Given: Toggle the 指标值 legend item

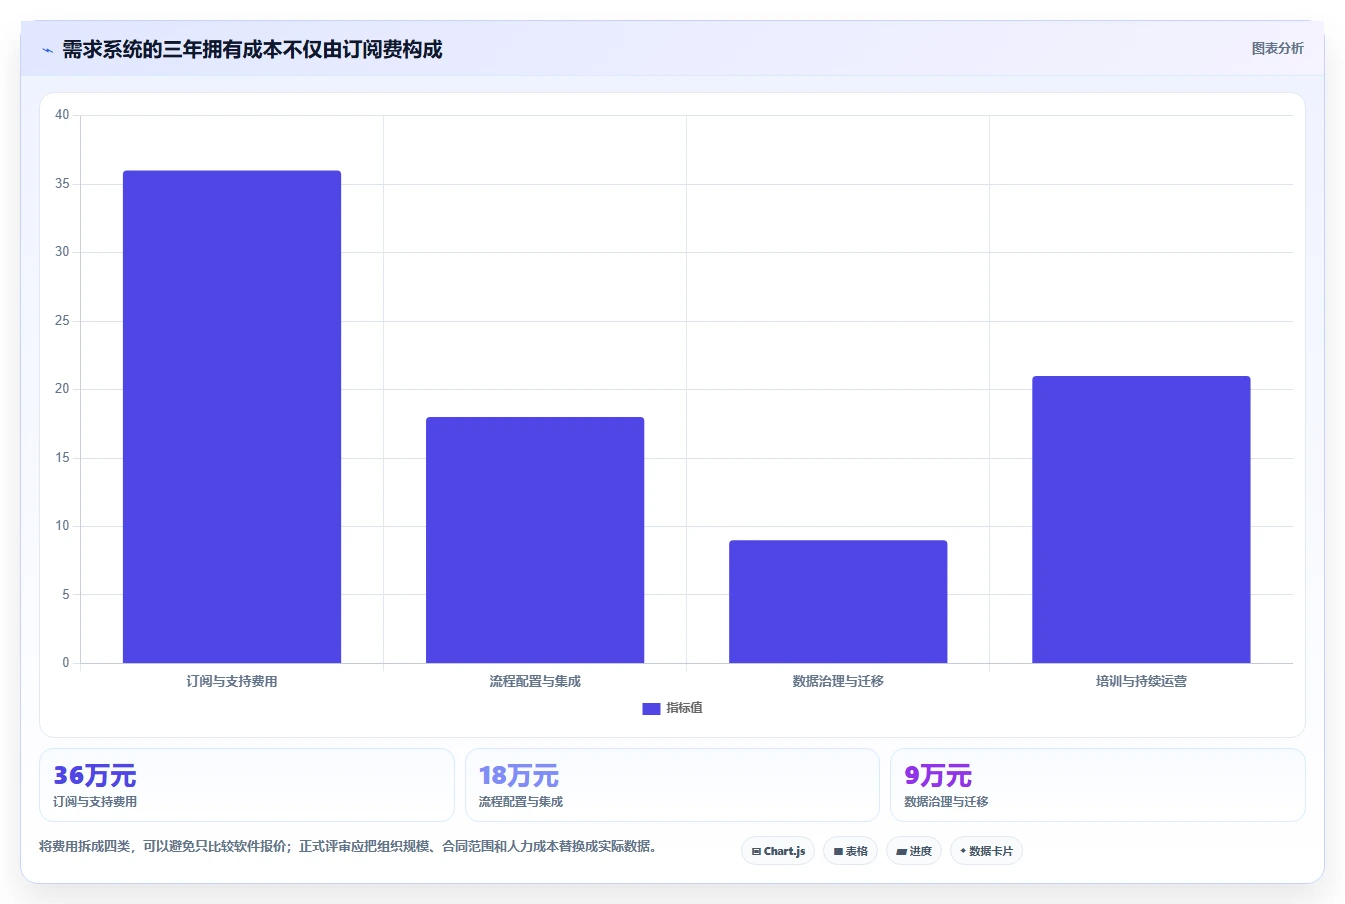Looking at the screenshot, I should [x=672, y=708].
